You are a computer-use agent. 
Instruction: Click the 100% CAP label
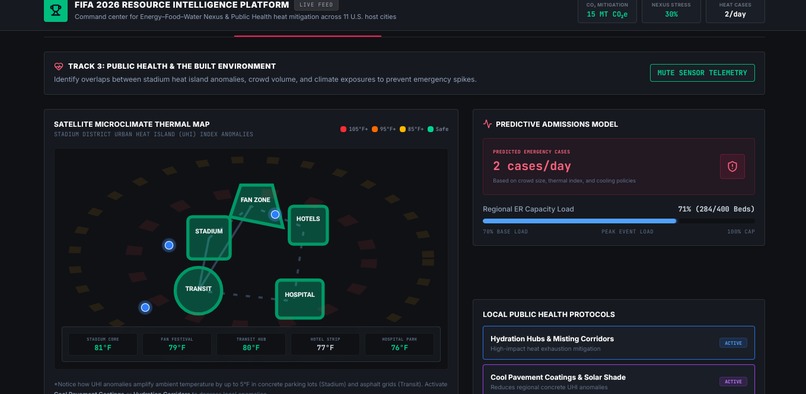pos(741,232)
